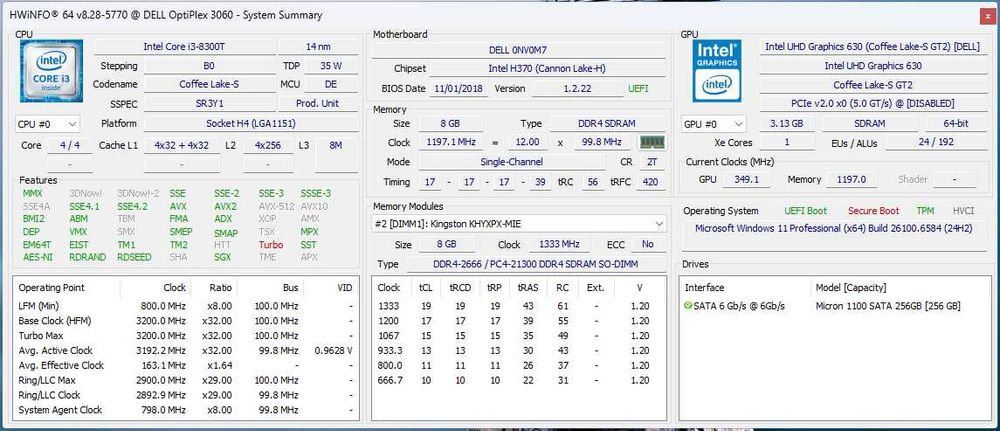Image resolution: width=1000 pixels, height=431 pixels.
Task: Click the 12.00 memory multiplier field
Action: [x=527, y=142]
